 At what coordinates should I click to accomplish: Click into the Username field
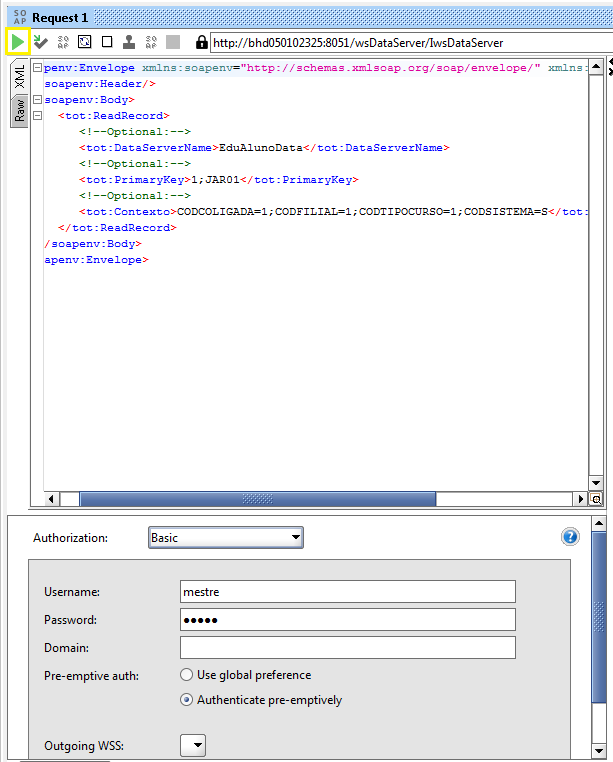(348, 592)
